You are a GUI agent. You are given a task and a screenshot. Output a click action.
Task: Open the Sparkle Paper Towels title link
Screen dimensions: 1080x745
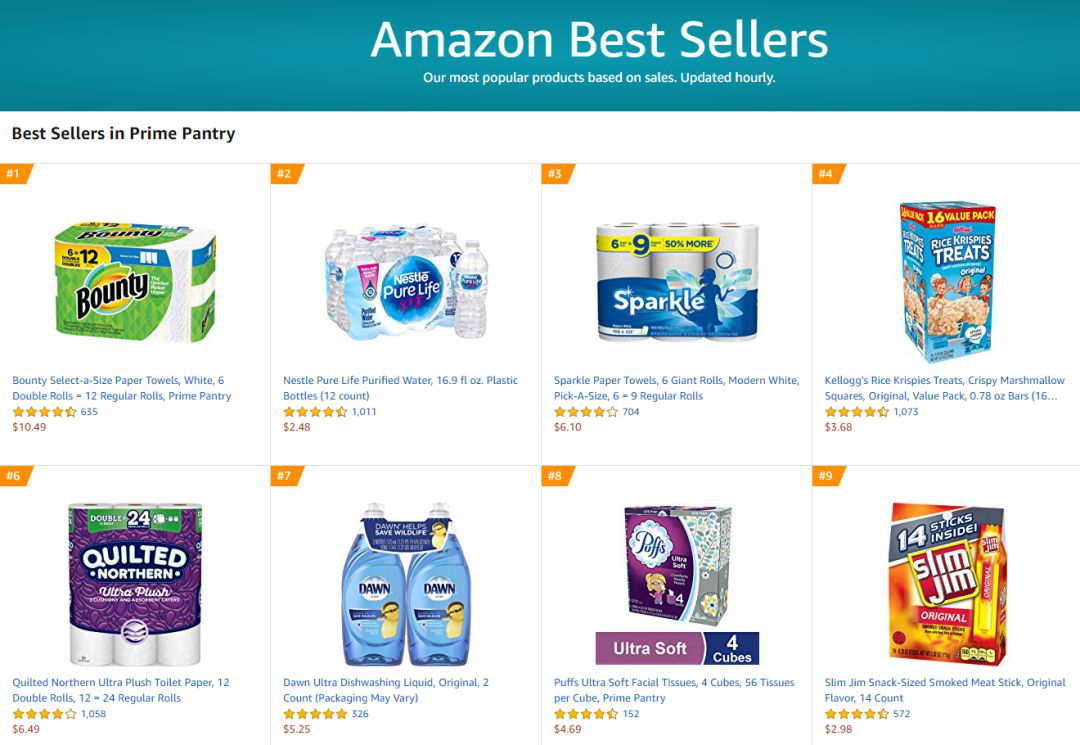(x=676, y=388)
